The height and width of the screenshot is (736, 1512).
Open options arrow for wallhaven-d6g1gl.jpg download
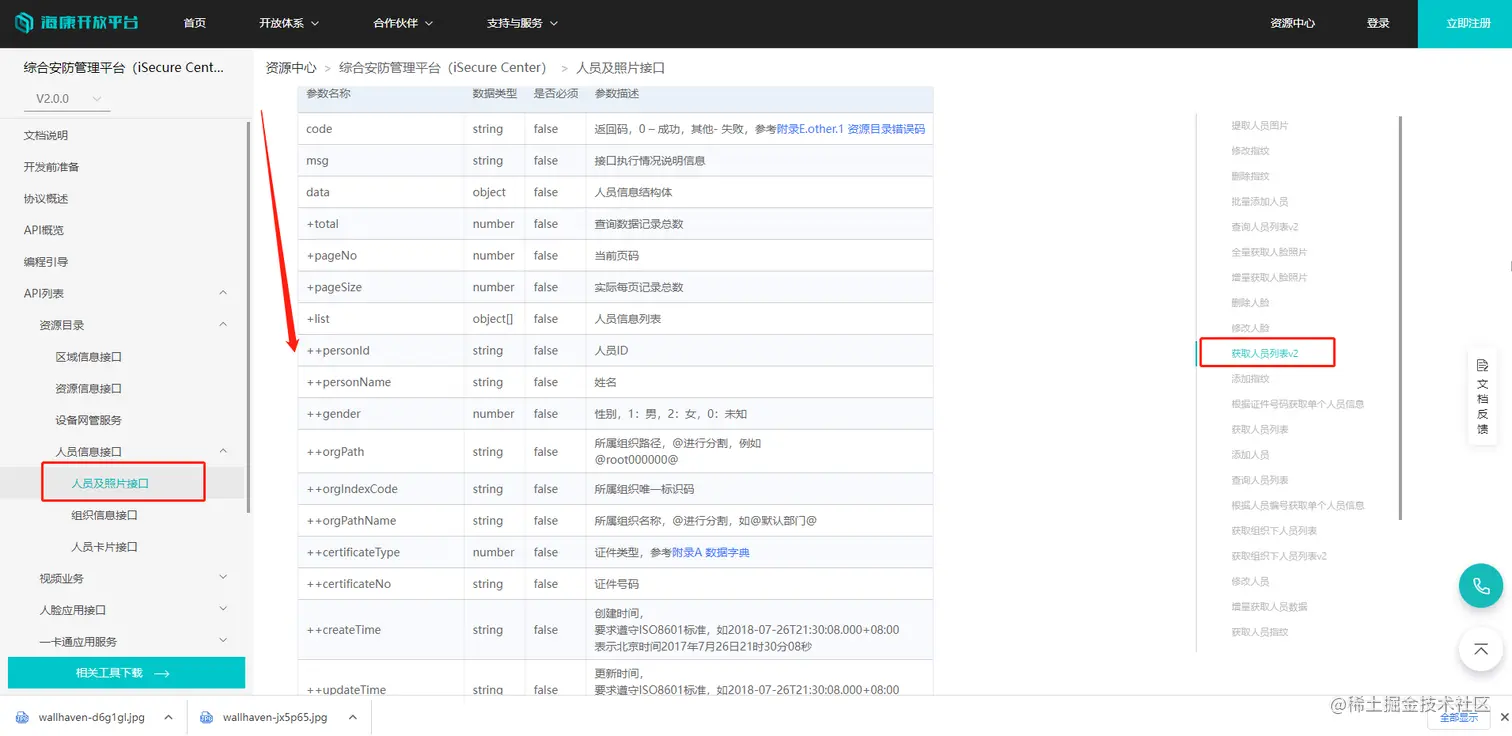168,717
